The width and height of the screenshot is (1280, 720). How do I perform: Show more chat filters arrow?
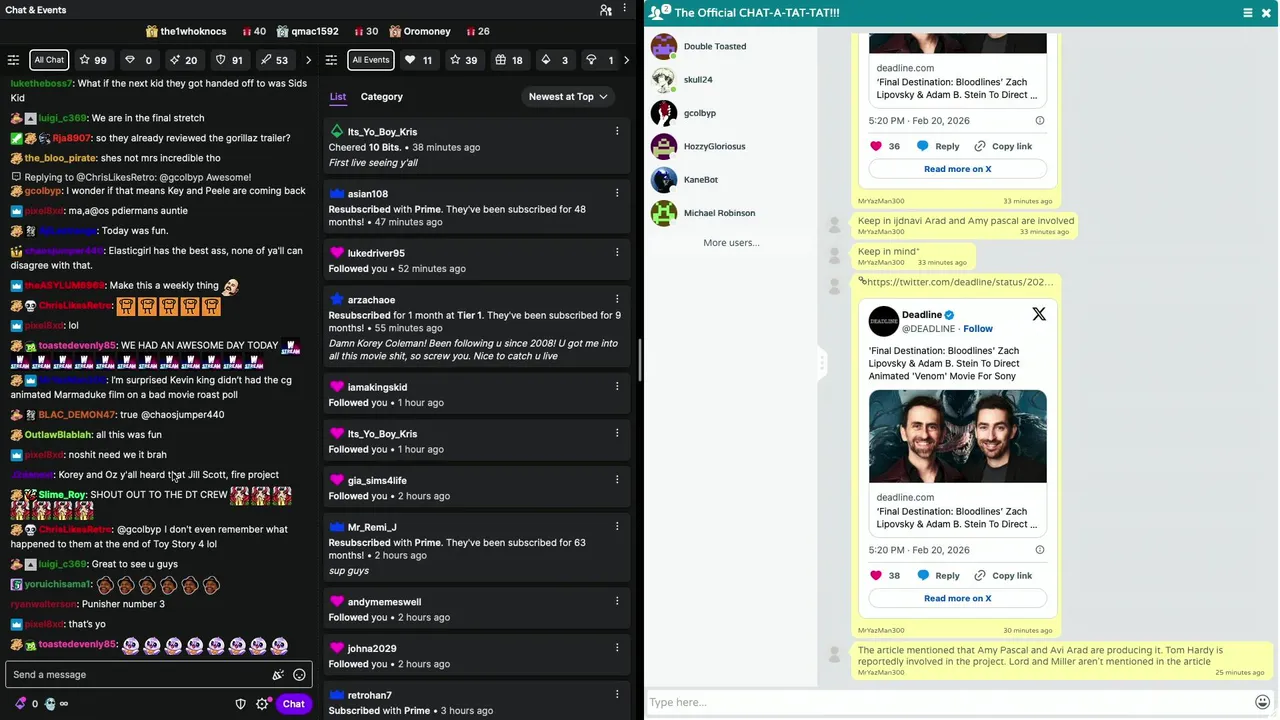tap(308, 60)
